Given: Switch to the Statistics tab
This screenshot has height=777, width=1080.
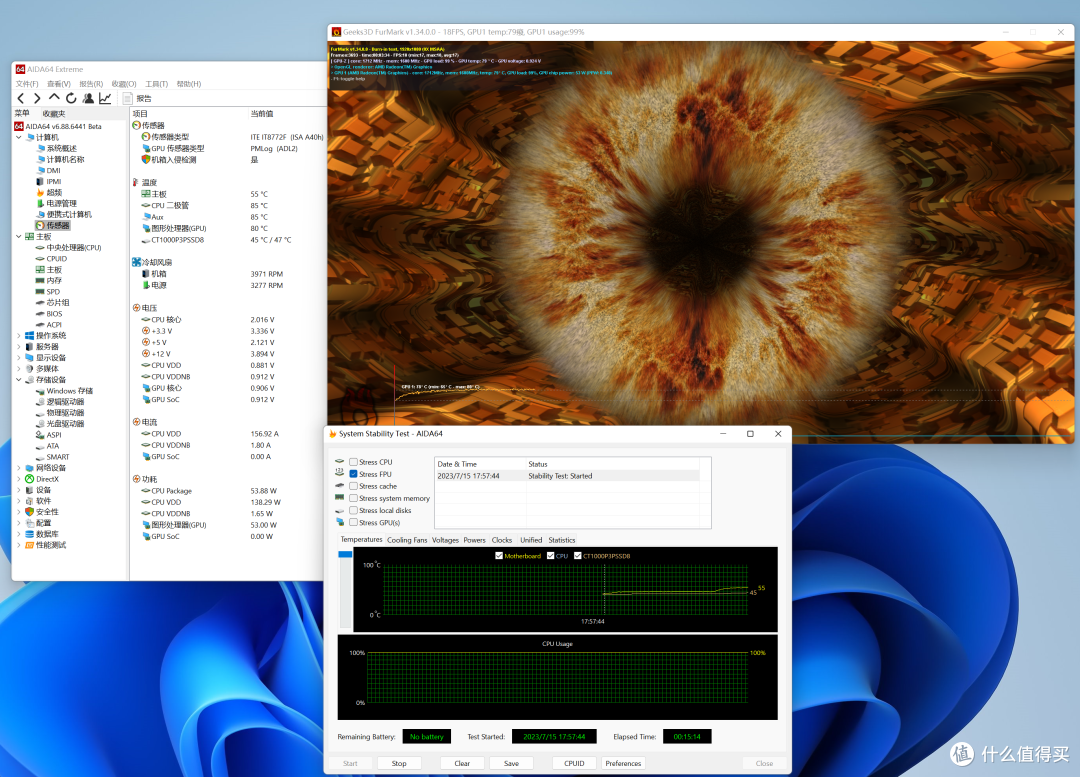Looking at the screenshot, I should 561,540.
